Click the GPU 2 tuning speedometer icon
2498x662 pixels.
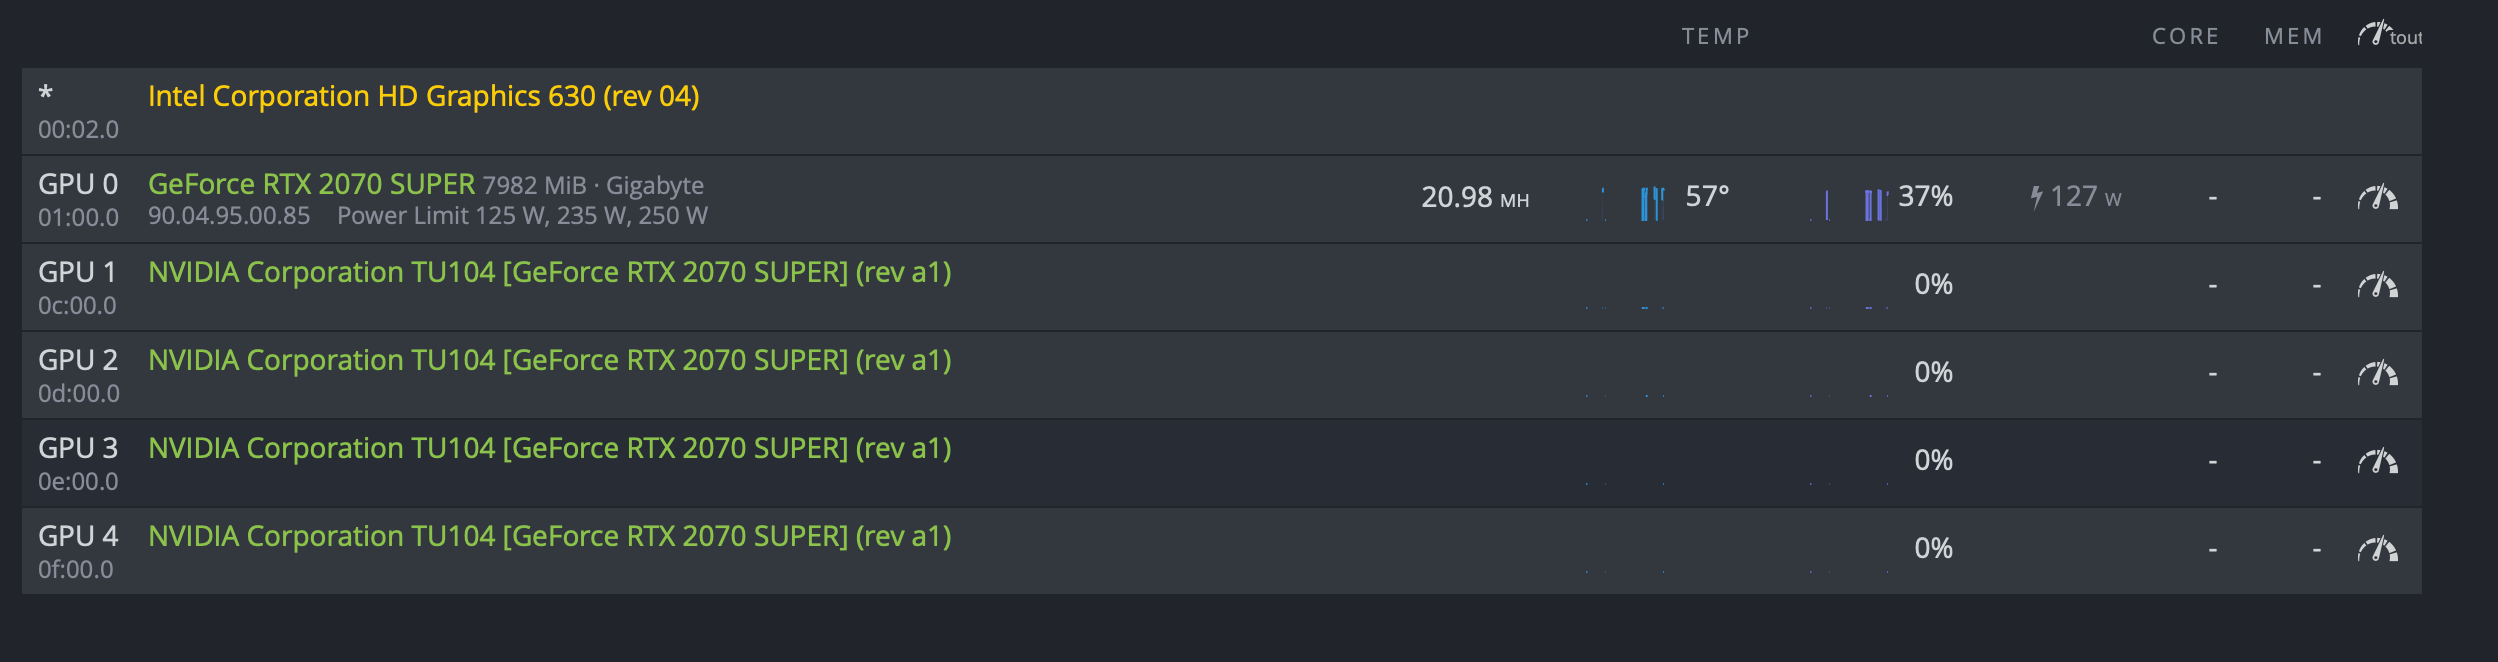click(x=2377, y=374)
